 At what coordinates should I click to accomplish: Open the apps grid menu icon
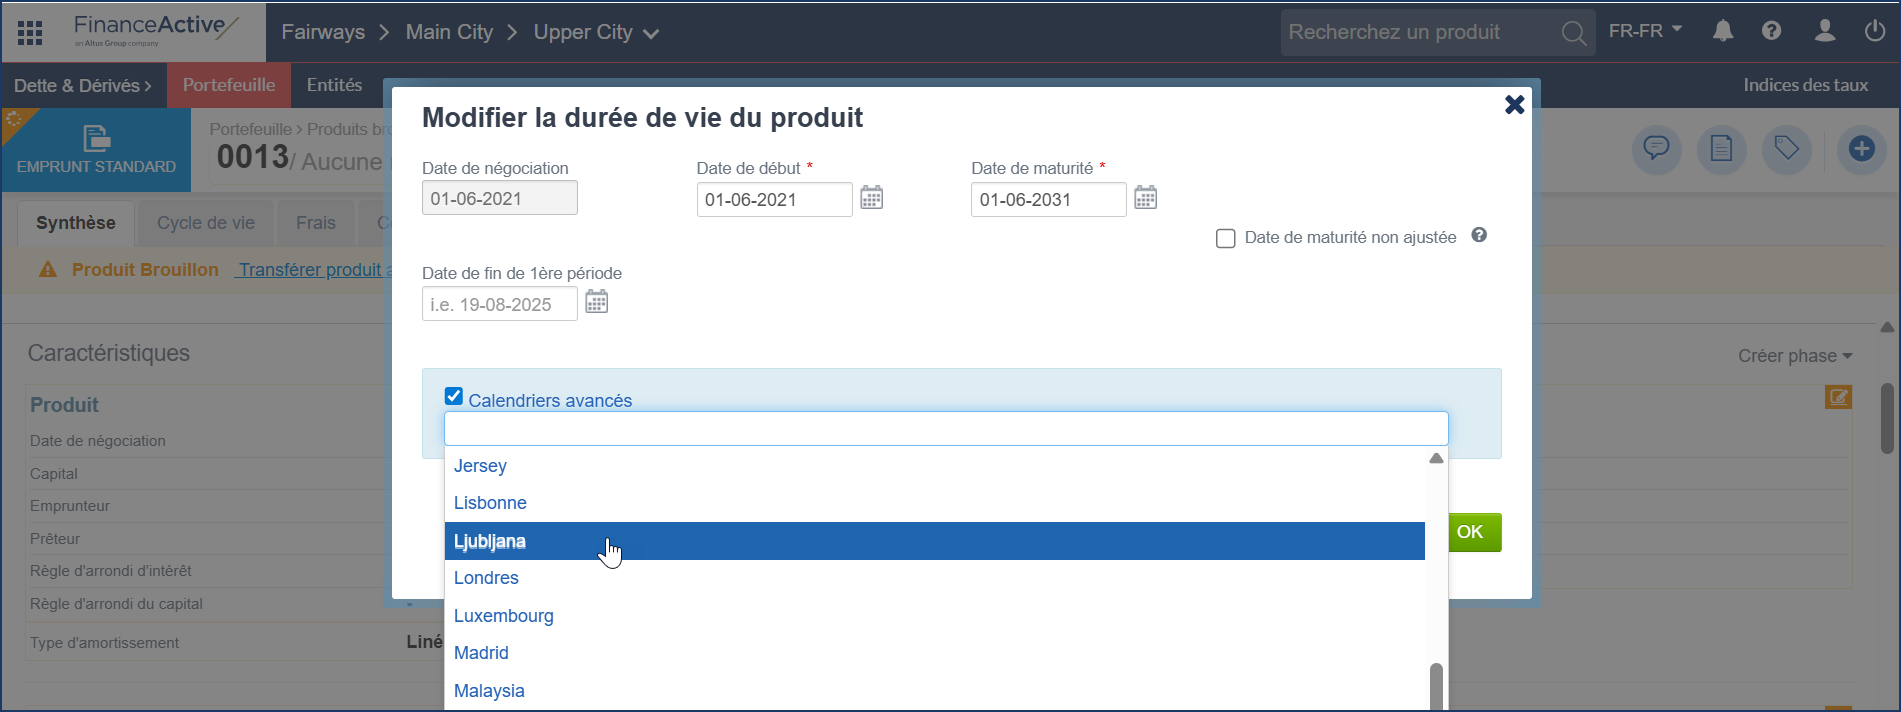[x=30, y=33]
